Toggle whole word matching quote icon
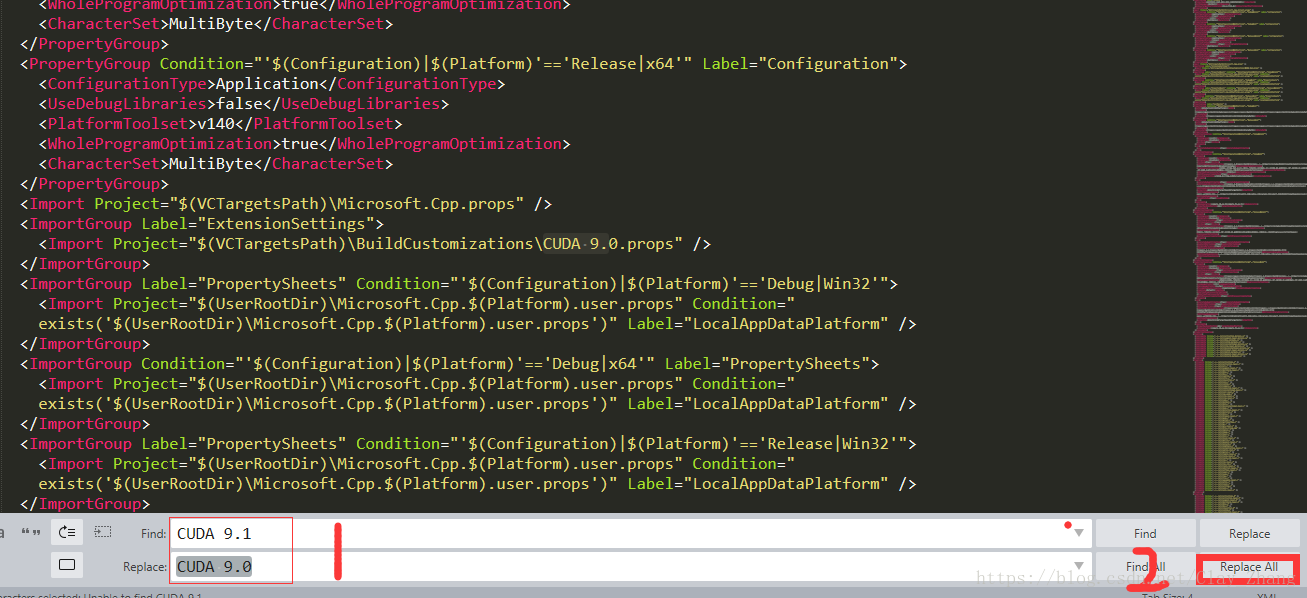This screenshot has height=598, width=1307. click(x=31, y=533)
